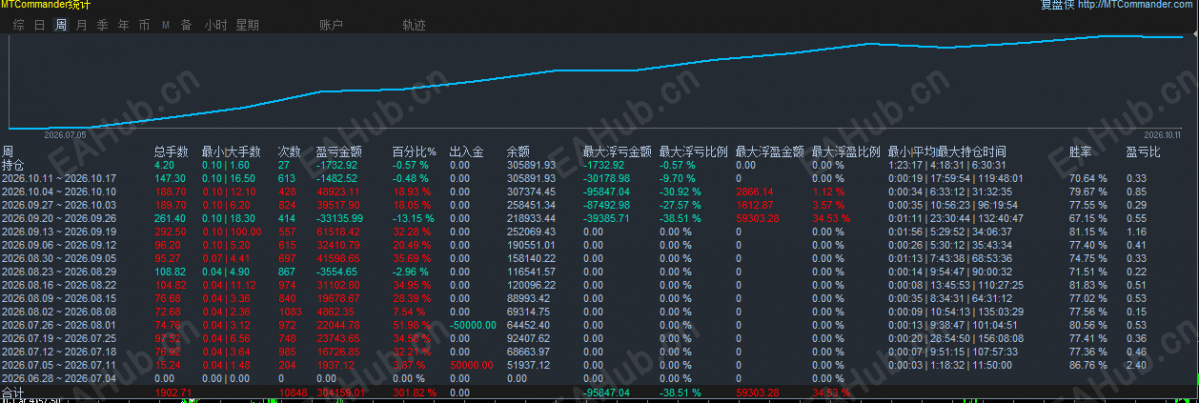Open the 备 tab

coord(186,25)
